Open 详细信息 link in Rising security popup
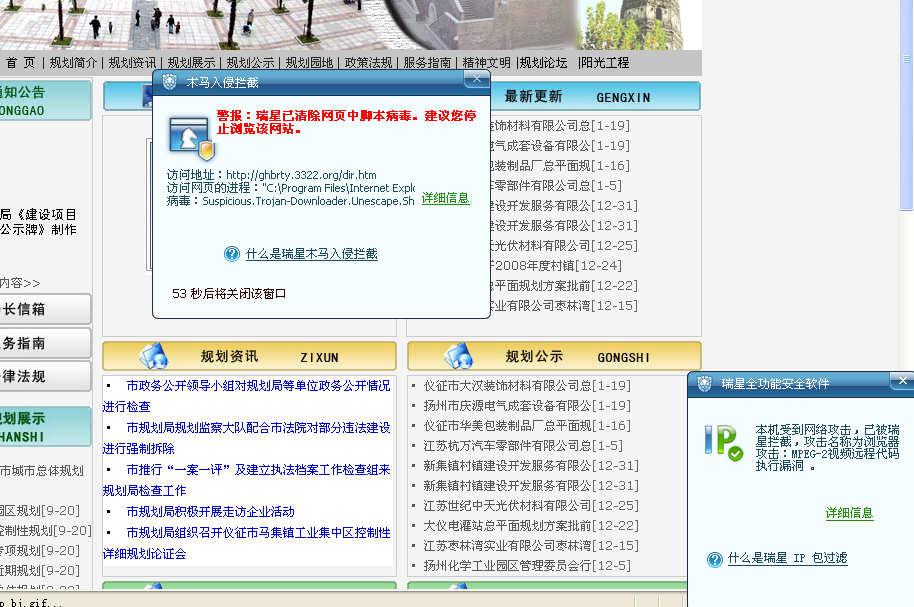Screen dimensions: 914x607 click(x=849, y=513)
